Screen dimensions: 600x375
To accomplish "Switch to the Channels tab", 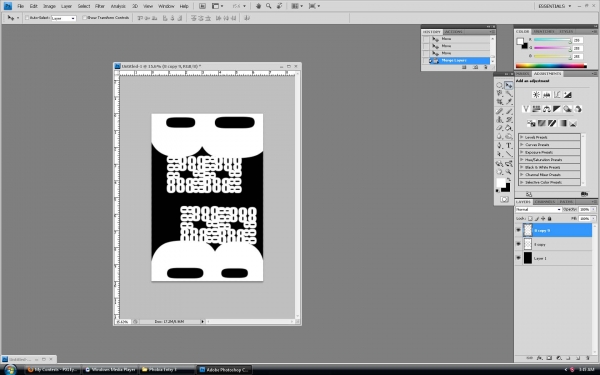I will pos(545,202).
